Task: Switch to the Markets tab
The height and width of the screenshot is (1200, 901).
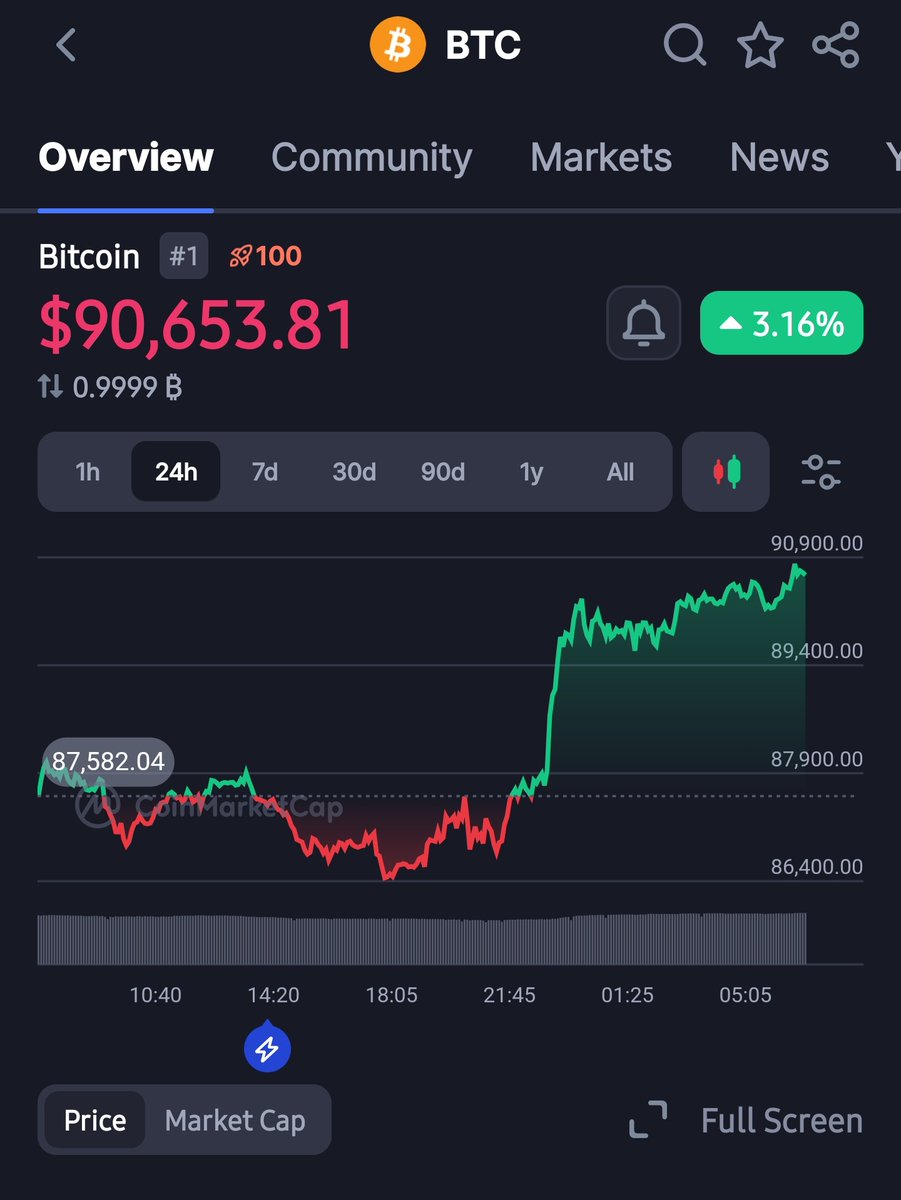Action: 601,157
